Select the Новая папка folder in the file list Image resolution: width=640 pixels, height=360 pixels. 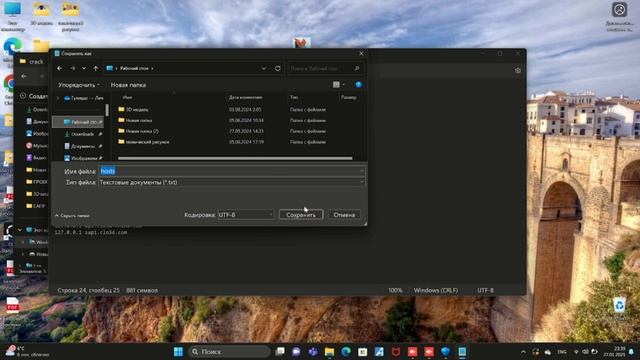[x=139, y=120]
